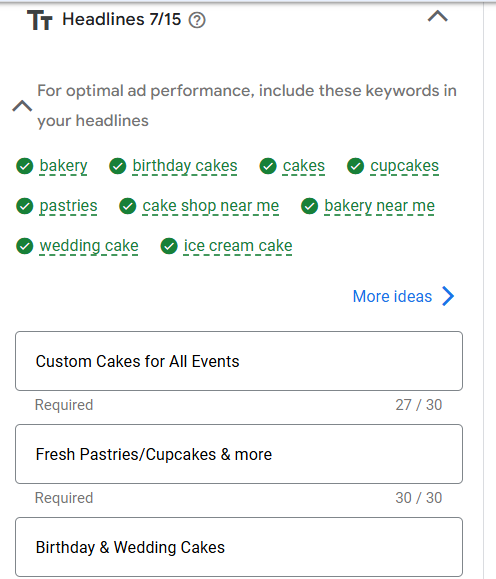Select the birthday cakes keyword text
This screenshot has width=496, height=579.
185,166
